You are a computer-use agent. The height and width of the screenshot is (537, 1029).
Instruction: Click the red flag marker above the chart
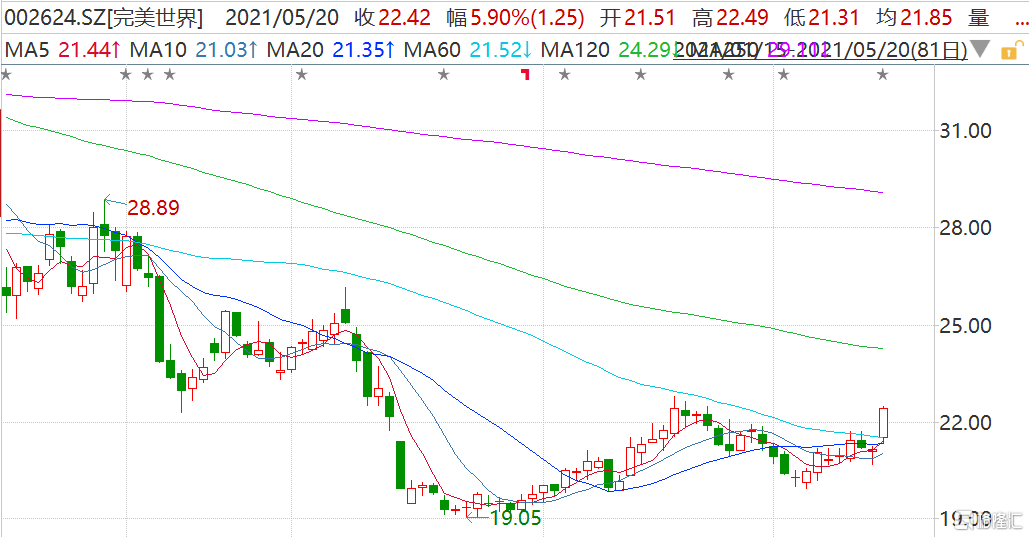[525, 74]
